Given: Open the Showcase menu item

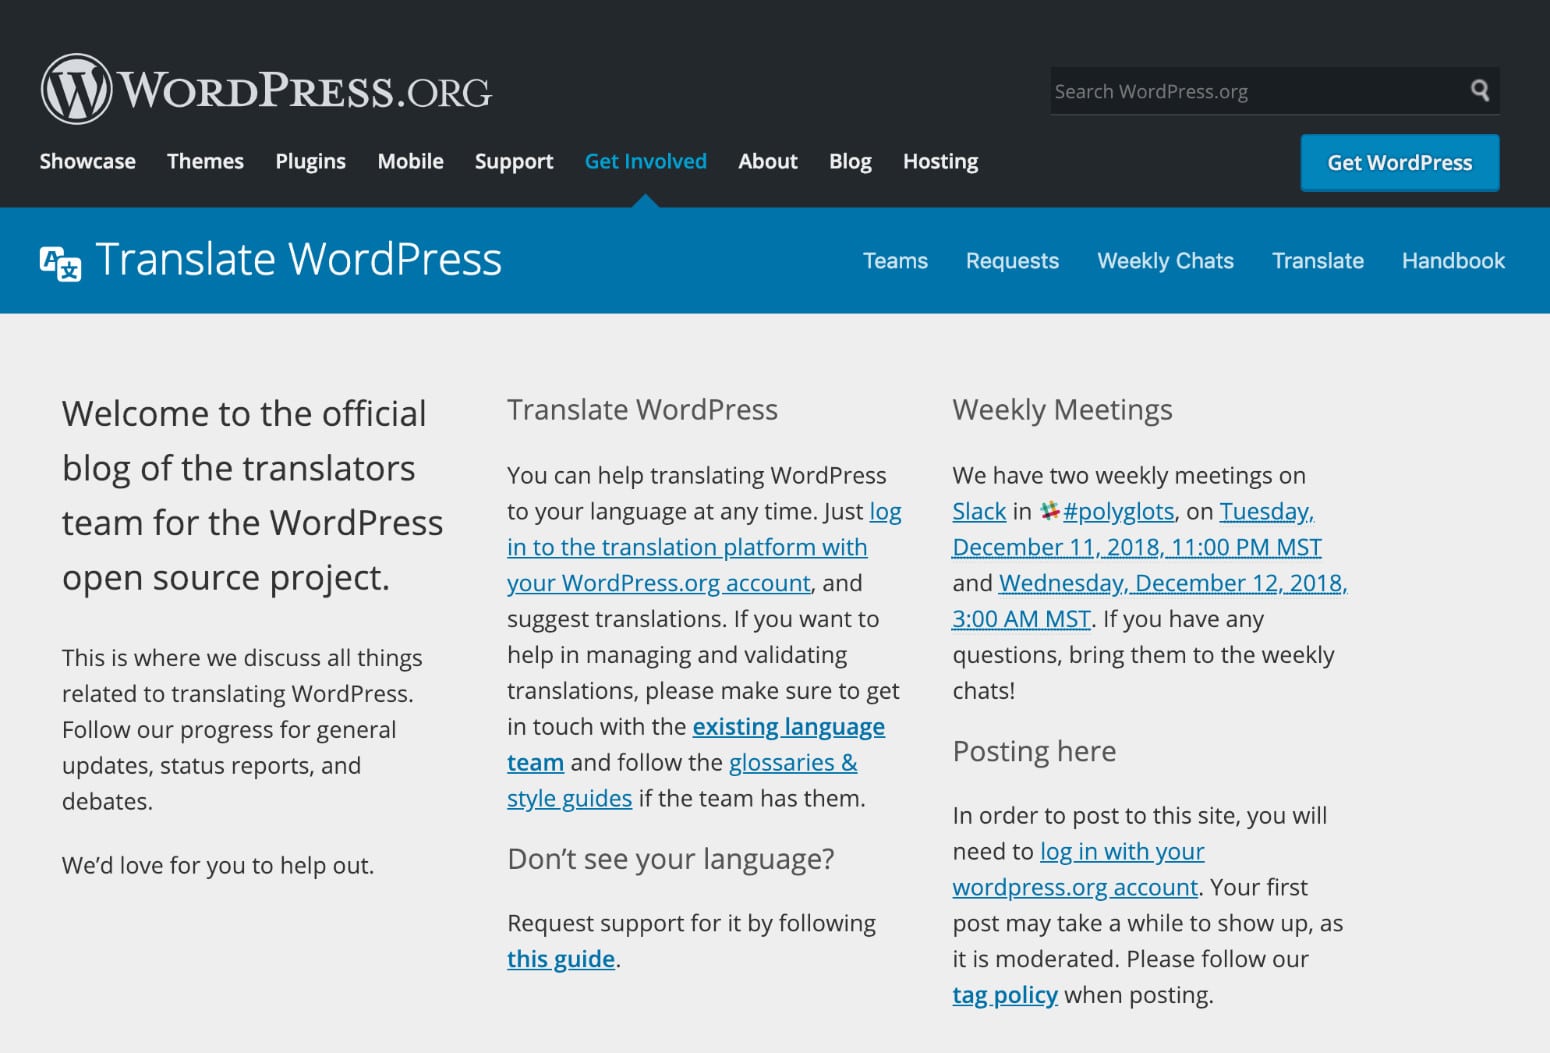Looking at the screenshot, I should point(87,161).
